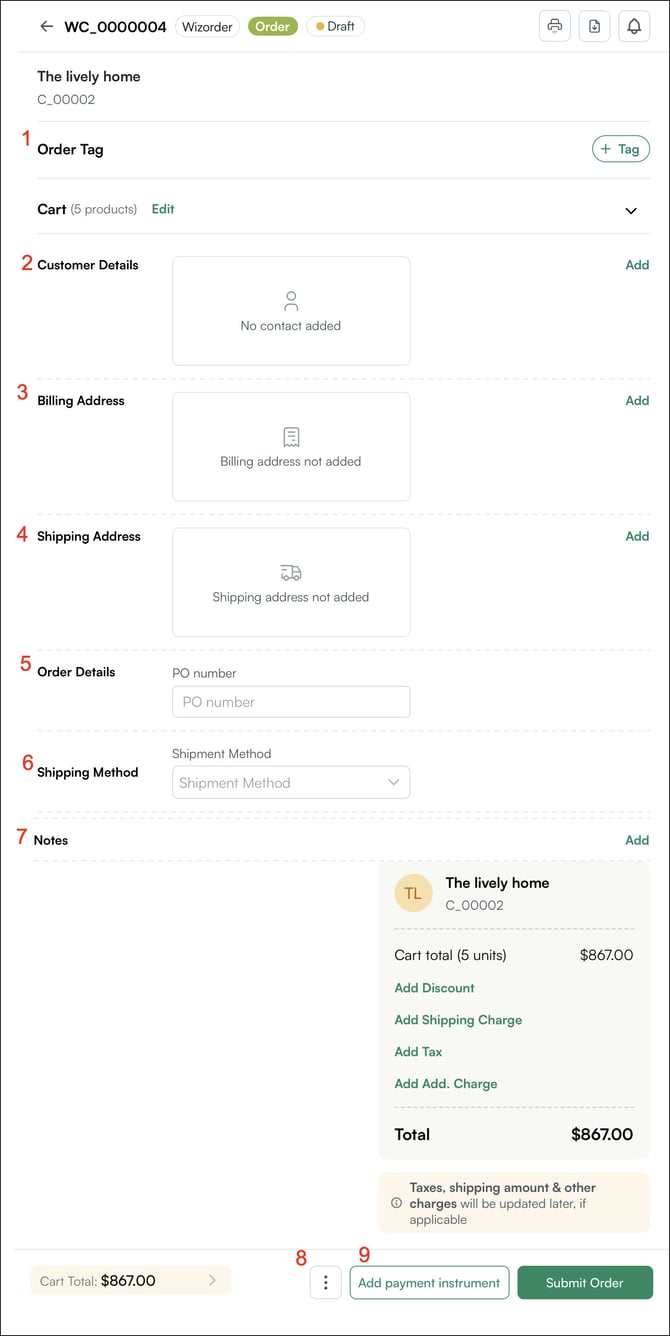Expand the Cart Total details chevron

tap(216, 1281)
